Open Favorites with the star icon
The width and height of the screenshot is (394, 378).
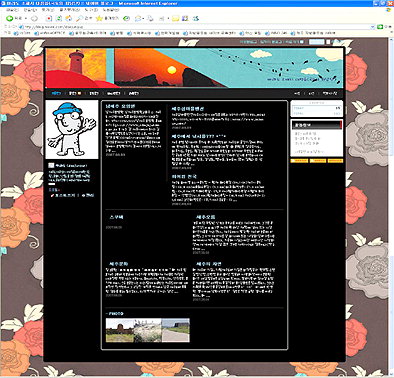click(x=99, y=18)
